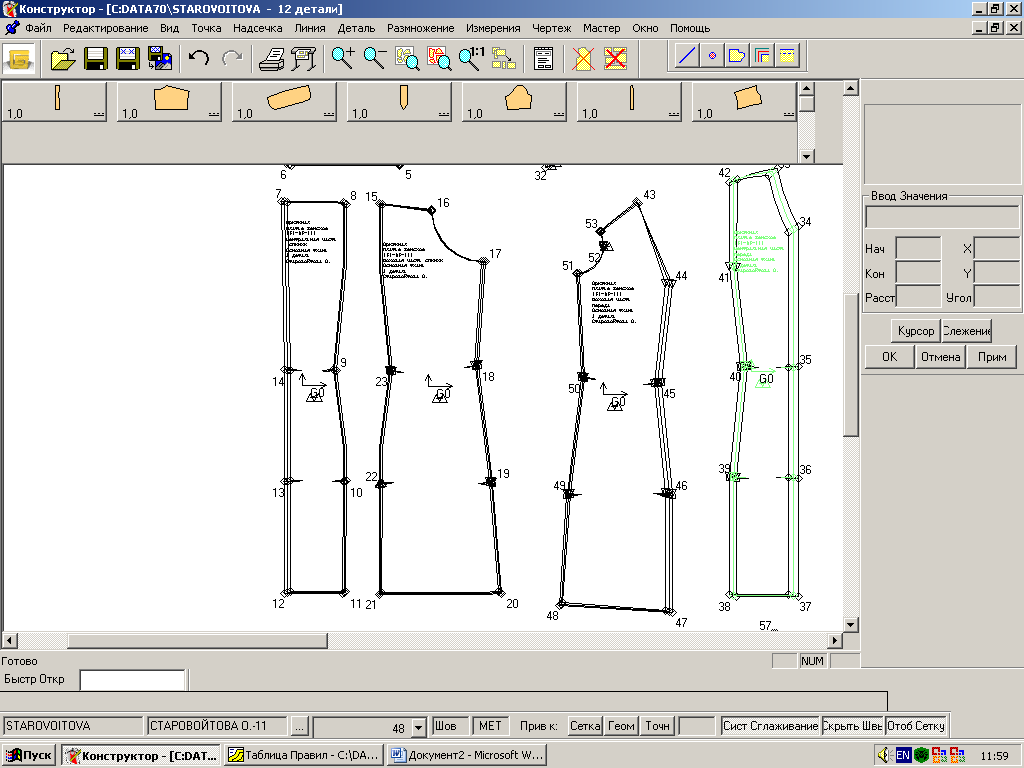Click the undo arrow icon
The image size is (1024, 768).
click(x=199, y=58)
